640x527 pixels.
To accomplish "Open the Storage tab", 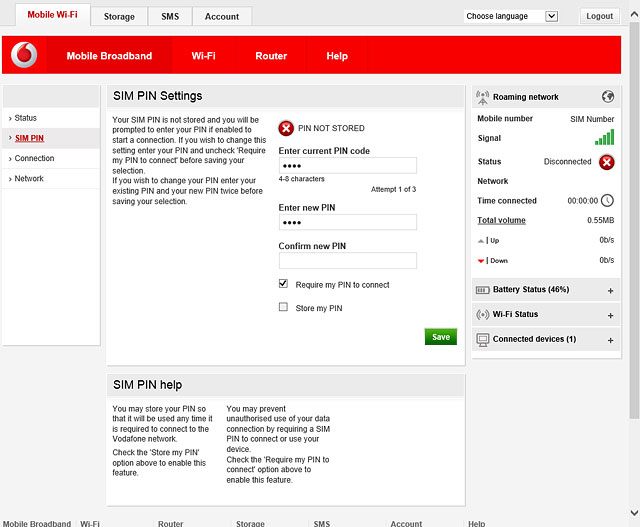I will (x=119, y=17).
